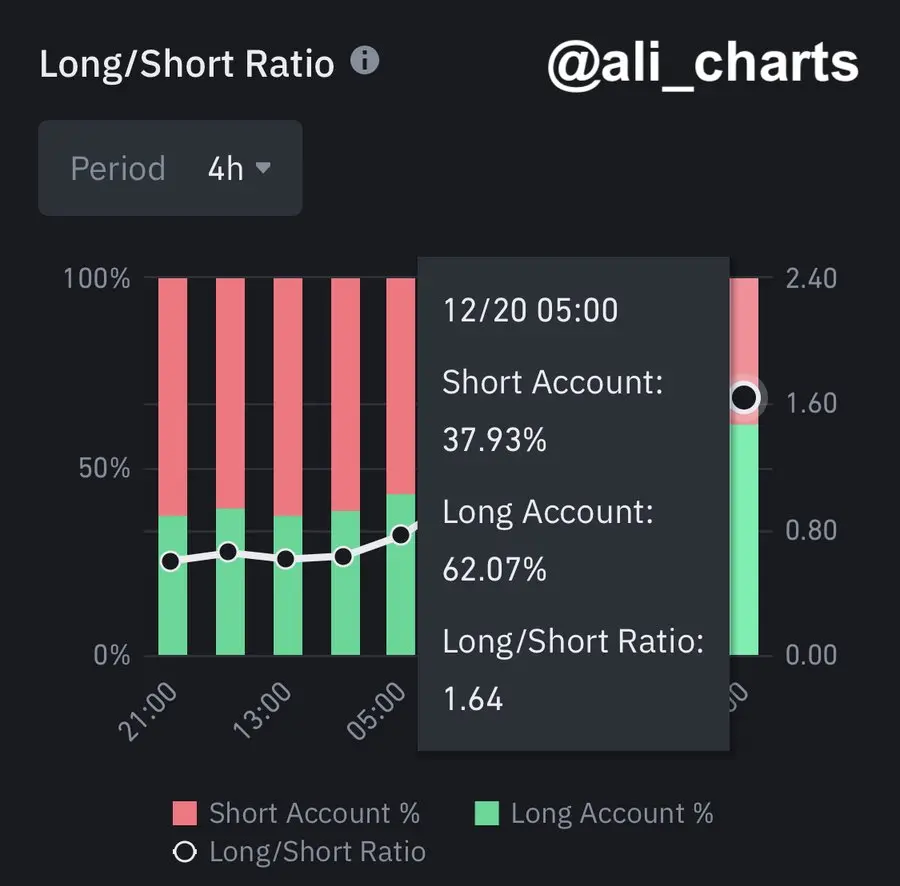Viewport: 900px width, 886px height.
Task: Click the dropdown arrow next to 4h
Action: tap(264, 168)
